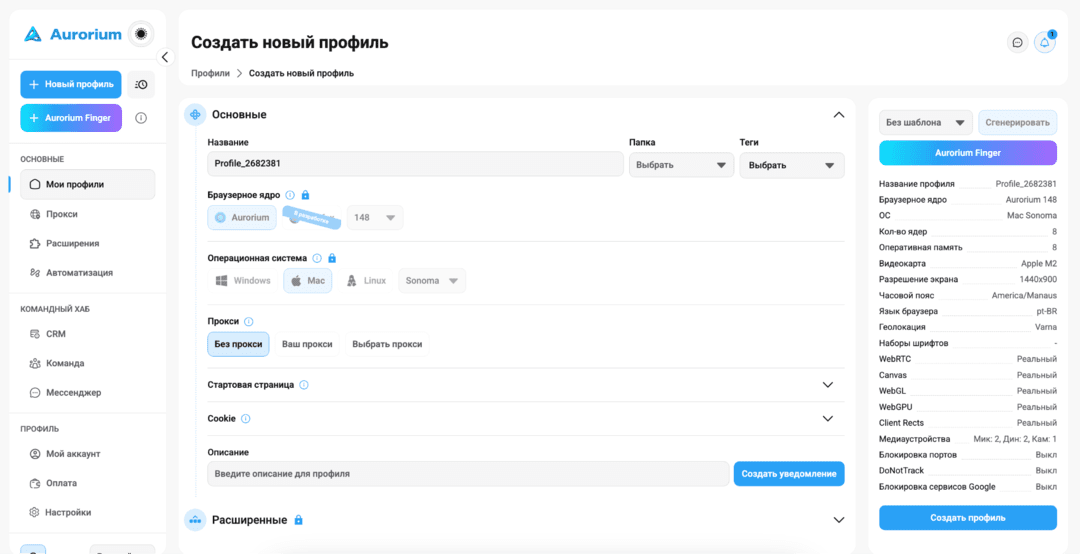Click the info icon beside Прокси label
Image resolution: width=1080 pixels, height=554 pixels.
[x=249, y=321]
